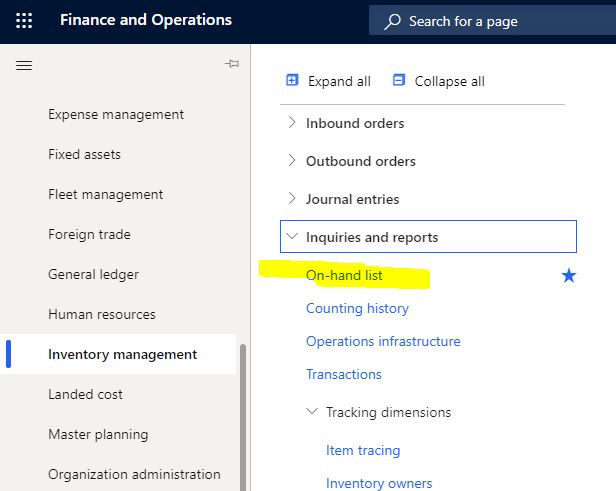The image size is (616, 491).
Task: Click the search magnifier icon
Action: click(x=392, y=21)
